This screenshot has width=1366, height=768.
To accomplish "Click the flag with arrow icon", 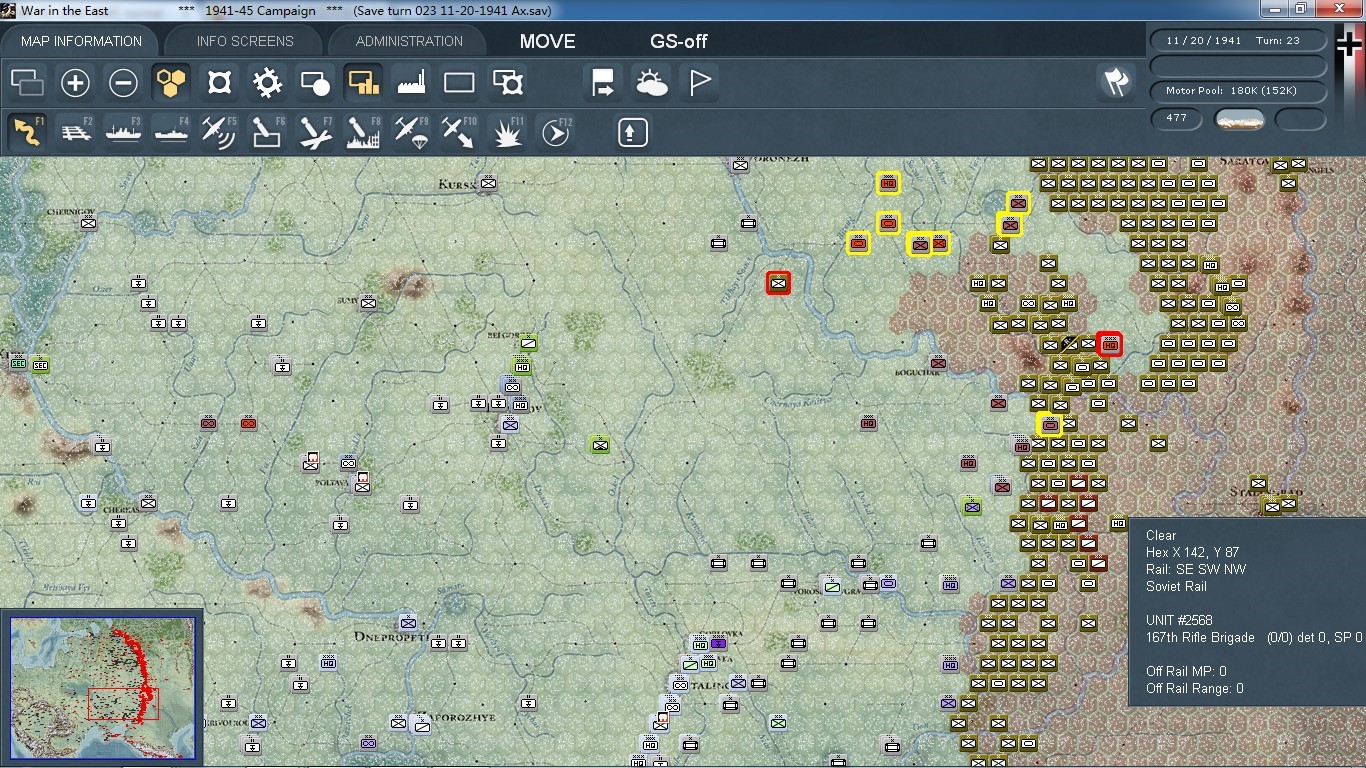I will (x=603, y=83).
